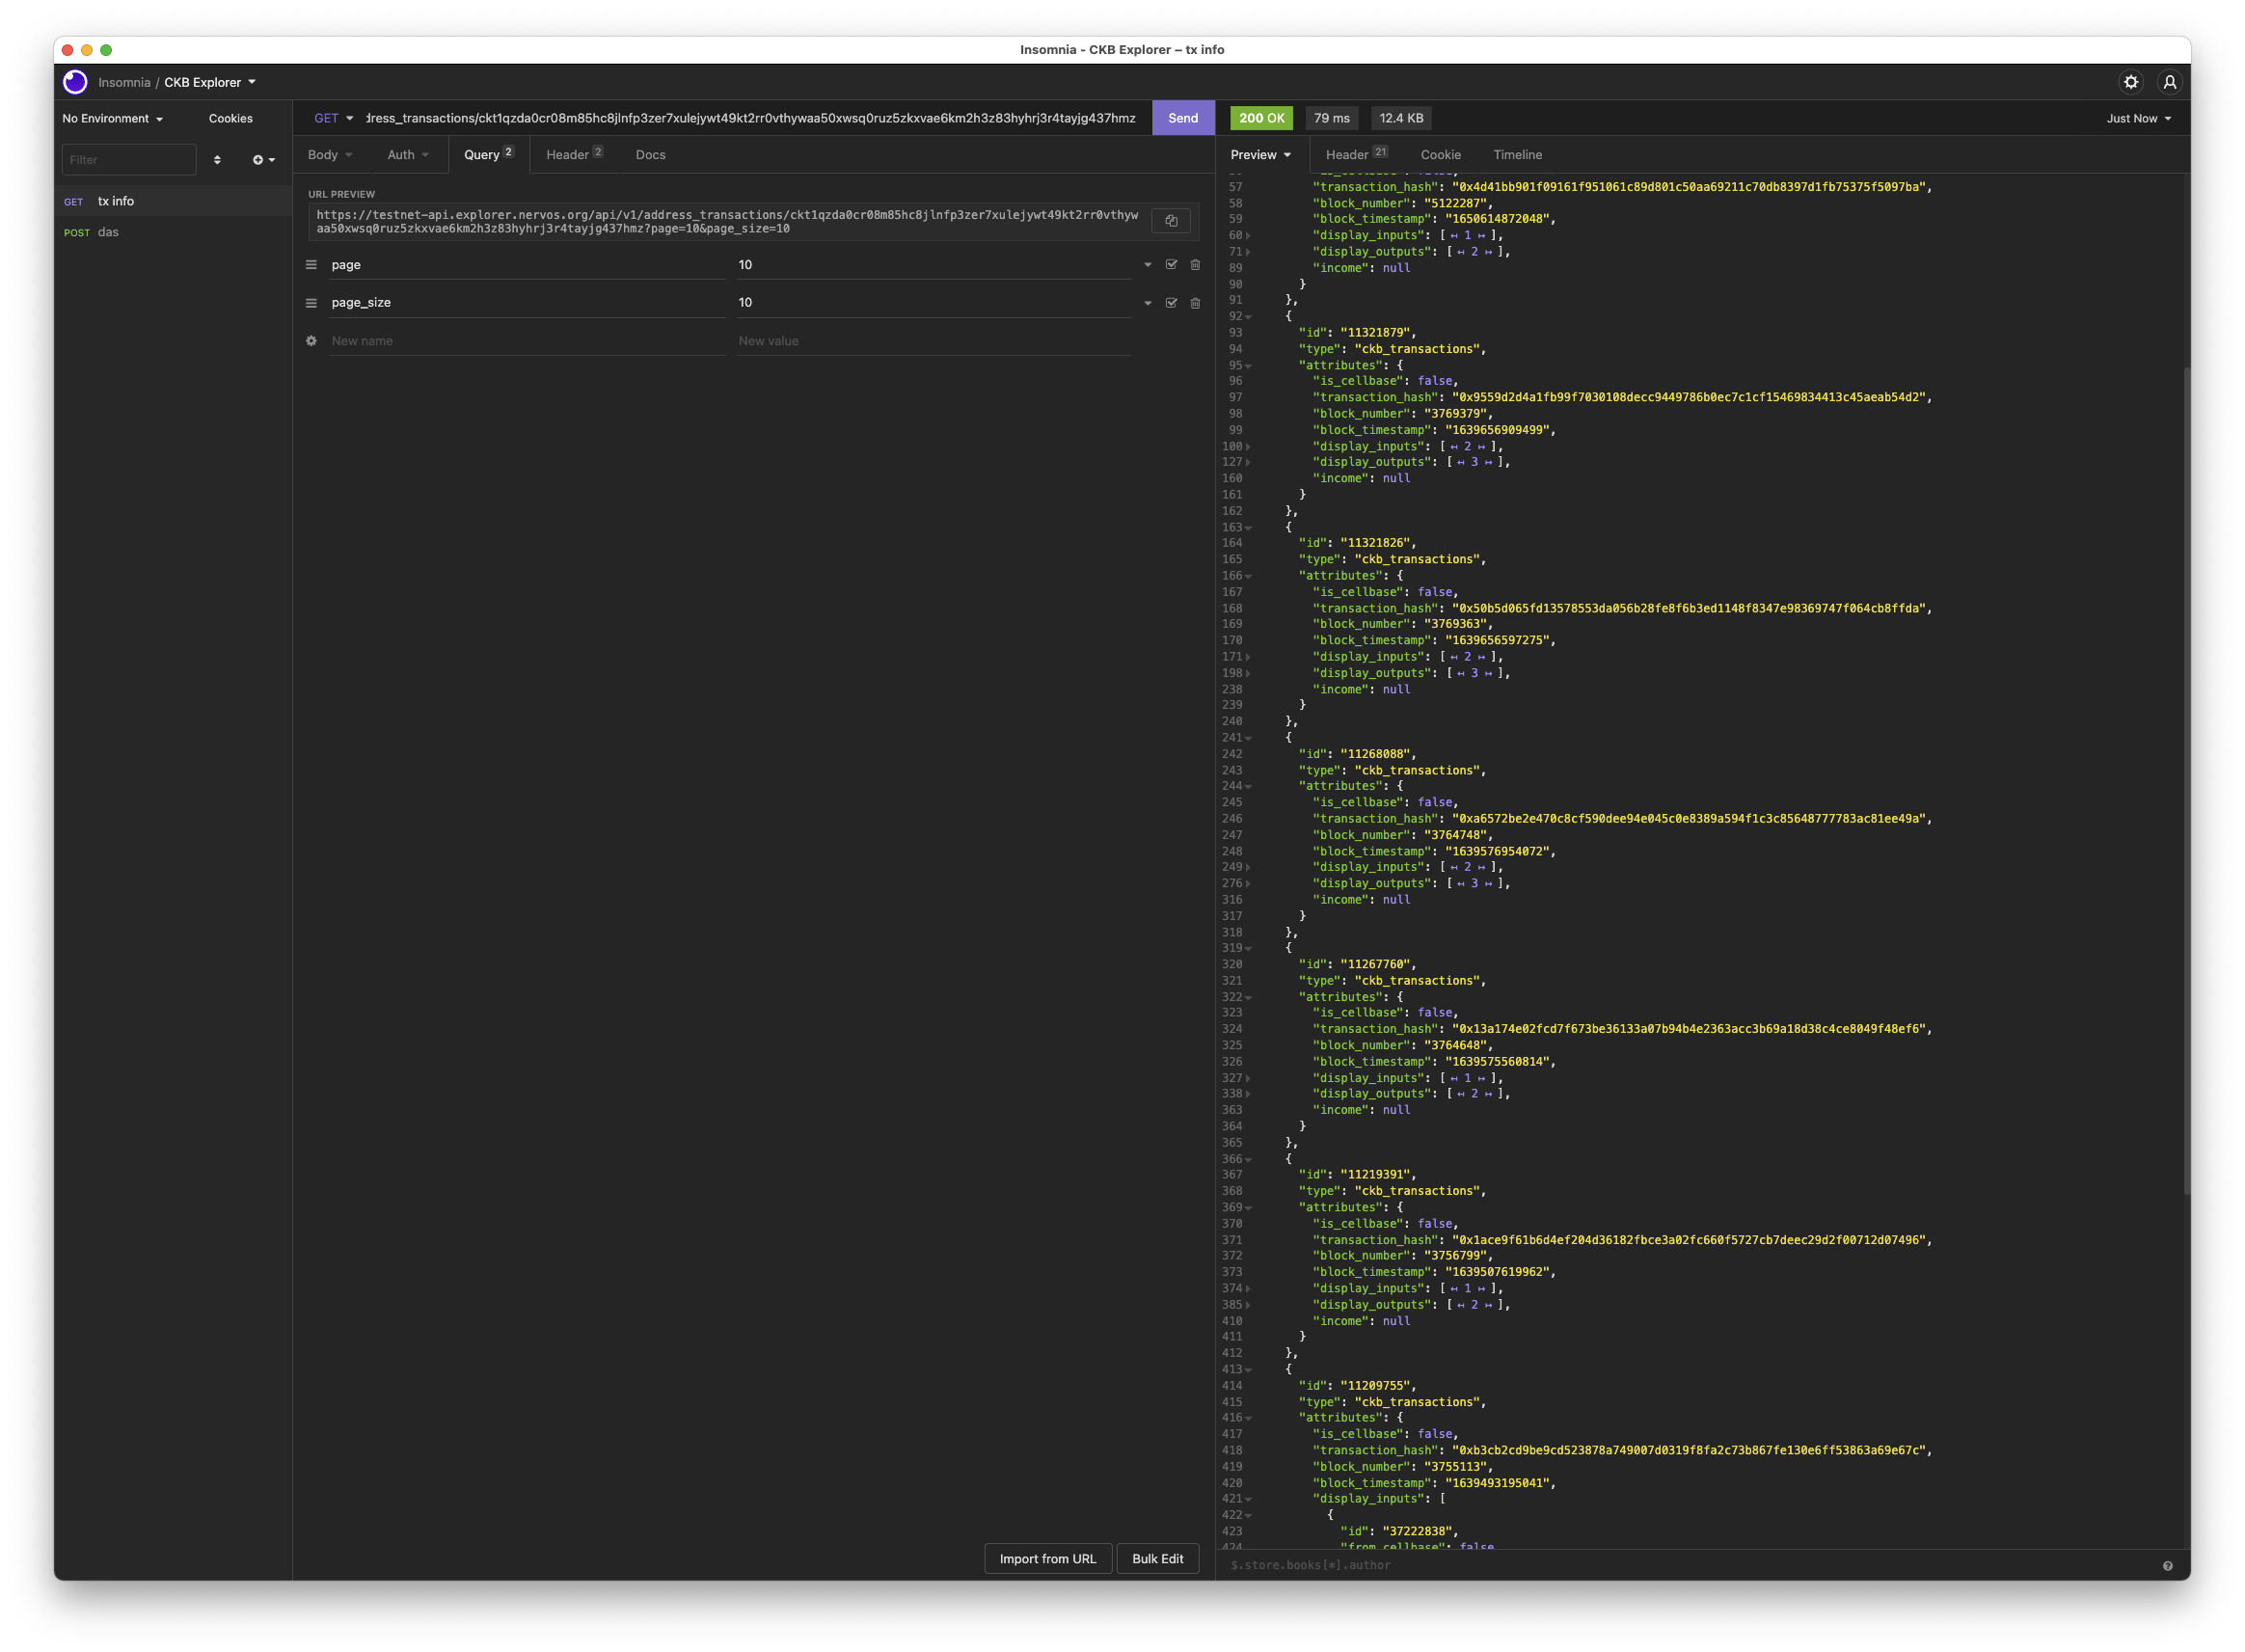Viewport: 2245px width, 1652px height.
Task: Open the response Timeline tab
Action: pyautogui.click(x=1517, y=155)
